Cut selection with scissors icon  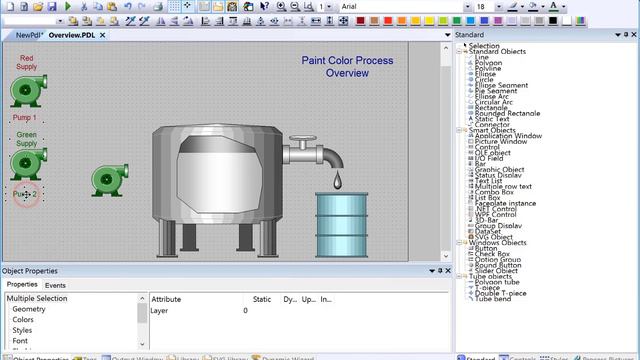click(x=84, y=7)
